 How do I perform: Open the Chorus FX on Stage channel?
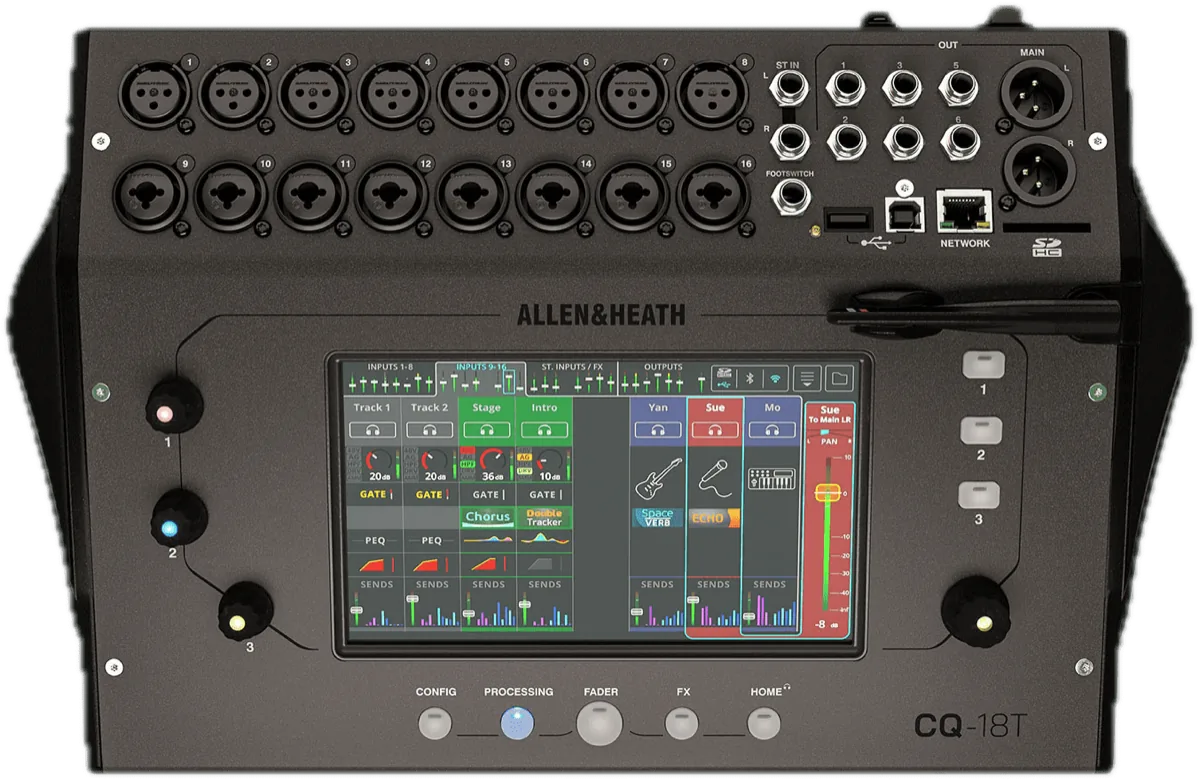coord(488,517)
